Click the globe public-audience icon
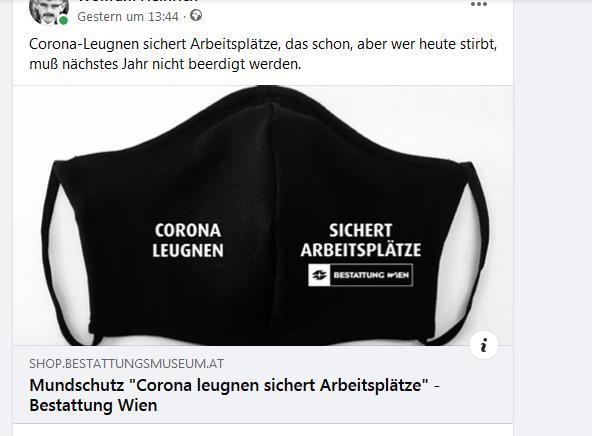The width and height of the screenshot is (592, 436). pyautogui.click(x=196, y=15)
